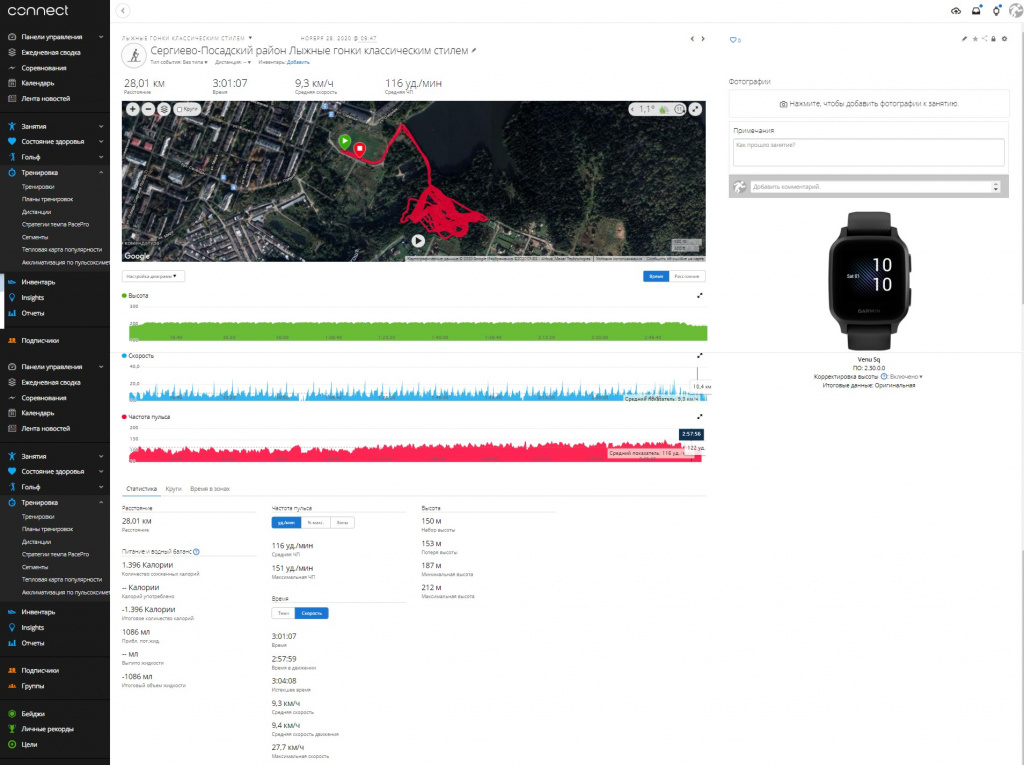Open Личные рекорды in the sidebar
This screenshot has width=1024, height=765.
coord(47,729)
